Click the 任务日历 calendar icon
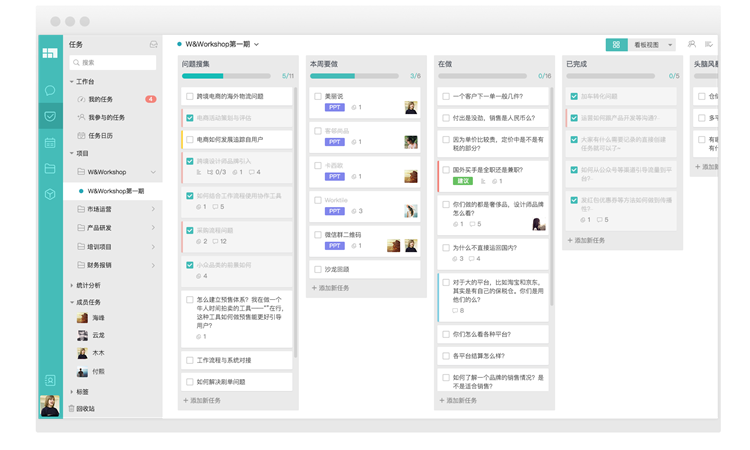This screenshot has width=750, height=450. tap(81, 136)
